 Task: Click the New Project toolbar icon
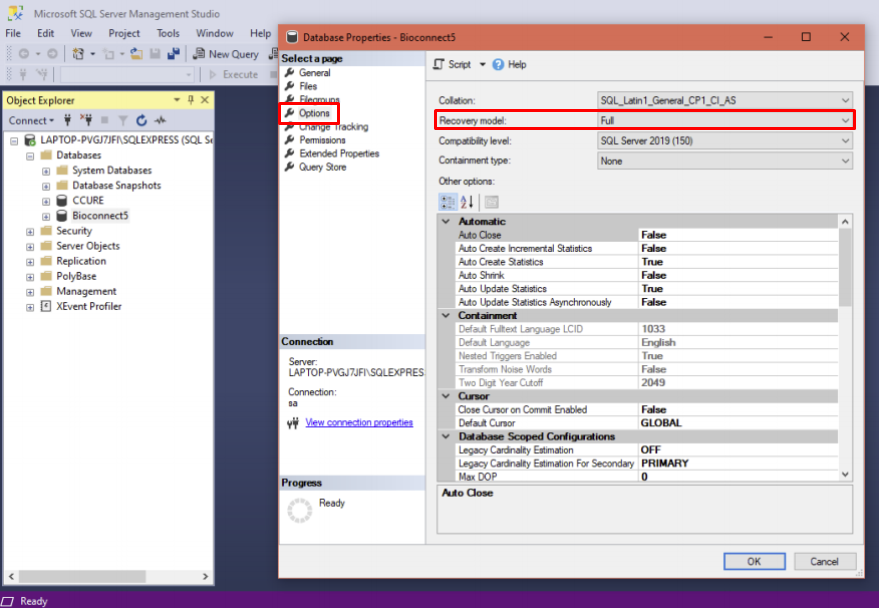pos(78,54)
